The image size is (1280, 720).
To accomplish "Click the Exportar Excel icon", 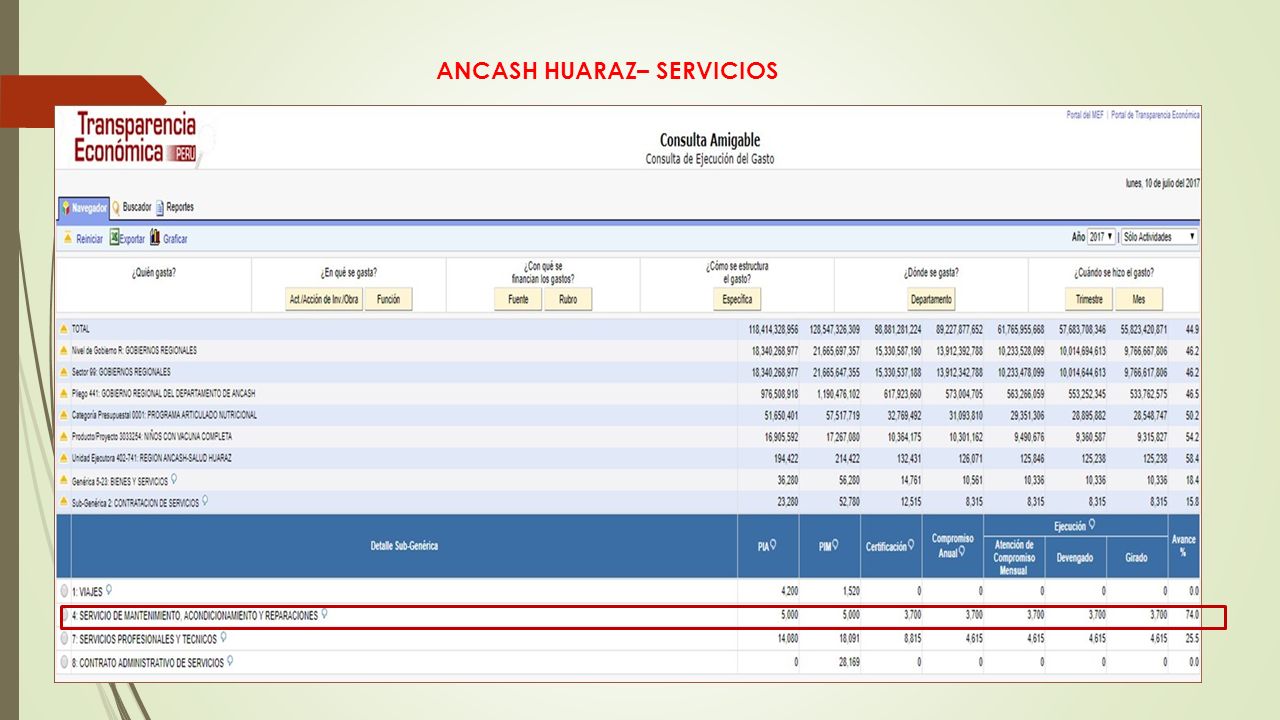I will pos(114,238).
